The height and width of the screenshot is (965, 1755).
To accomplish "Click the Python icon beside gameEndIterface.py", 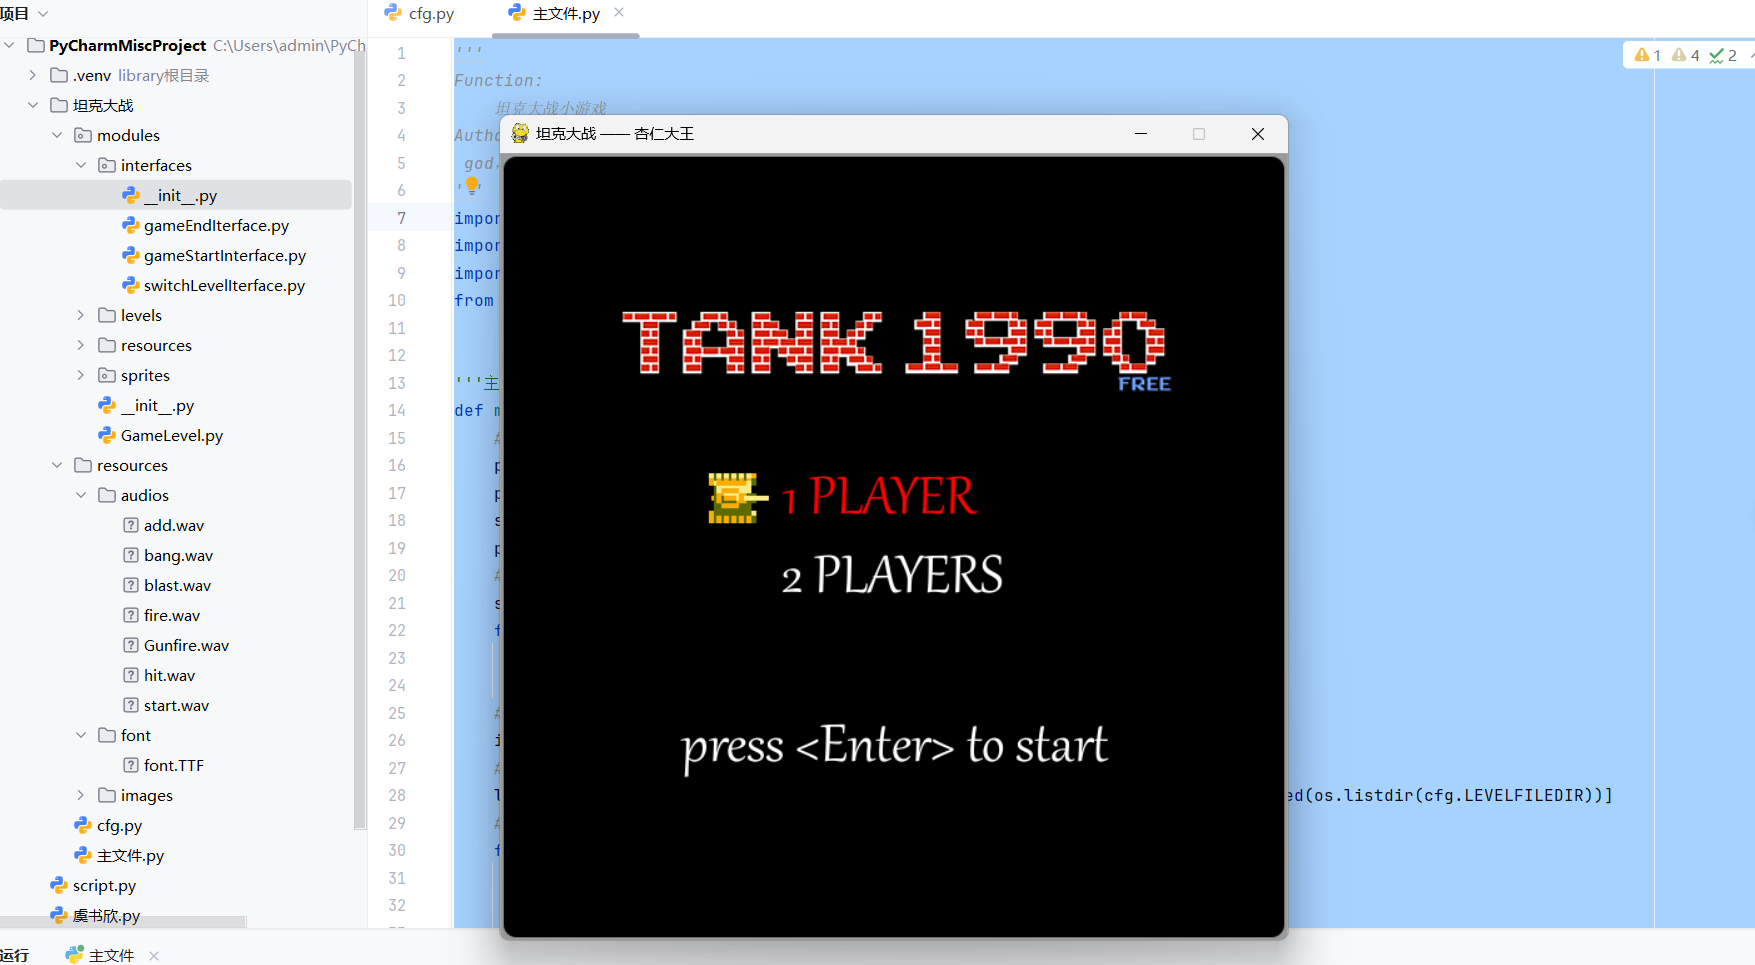I will 130,225.
